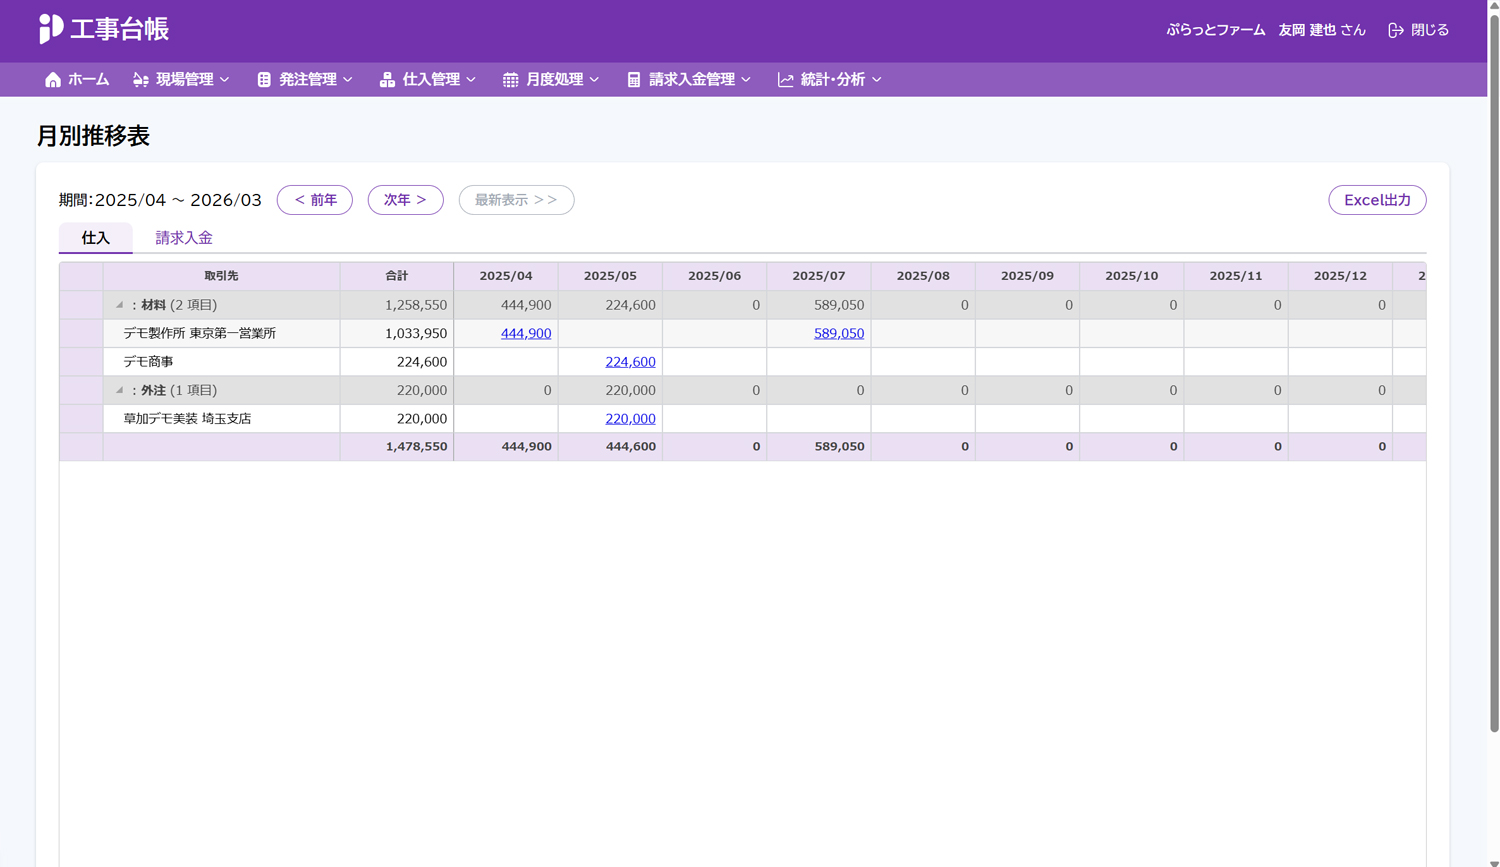The height and width of the screenshot is (867, 1500).
Task: Select the 仕入 tab
Action: 96,238
